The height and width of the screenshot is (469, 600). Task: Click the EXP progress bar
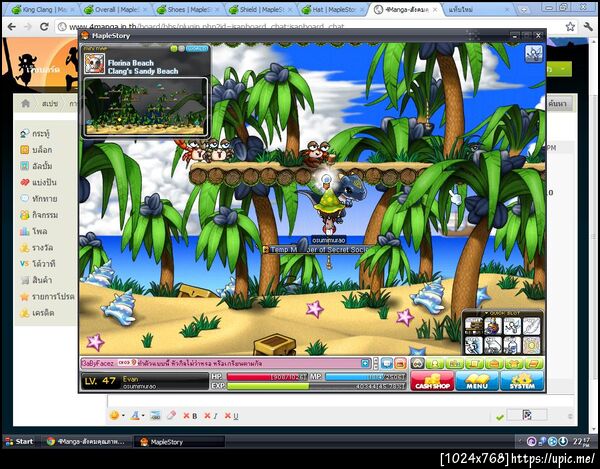tap(316, 386)
